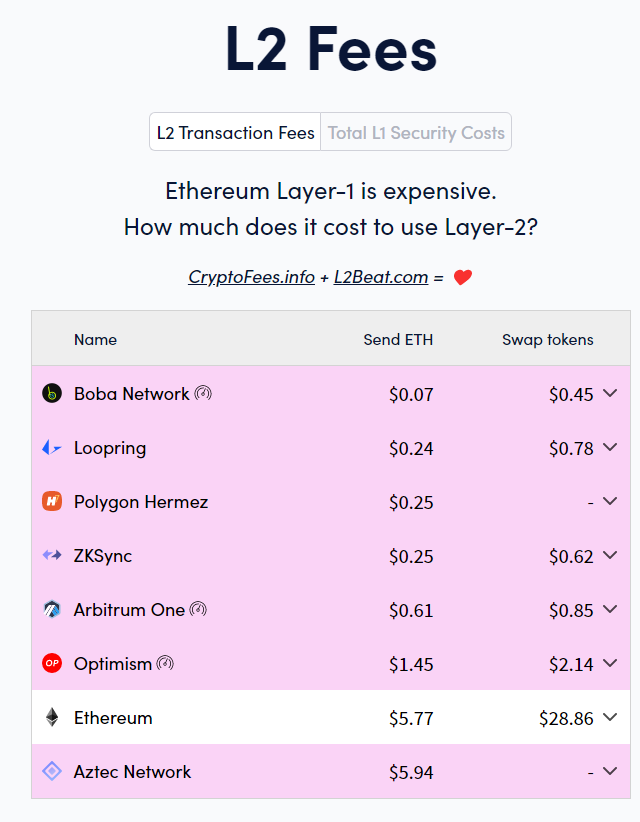640x822 pixels.
Task: Click the Polygon Hermez logo icon
Action: tap(52, 501)
